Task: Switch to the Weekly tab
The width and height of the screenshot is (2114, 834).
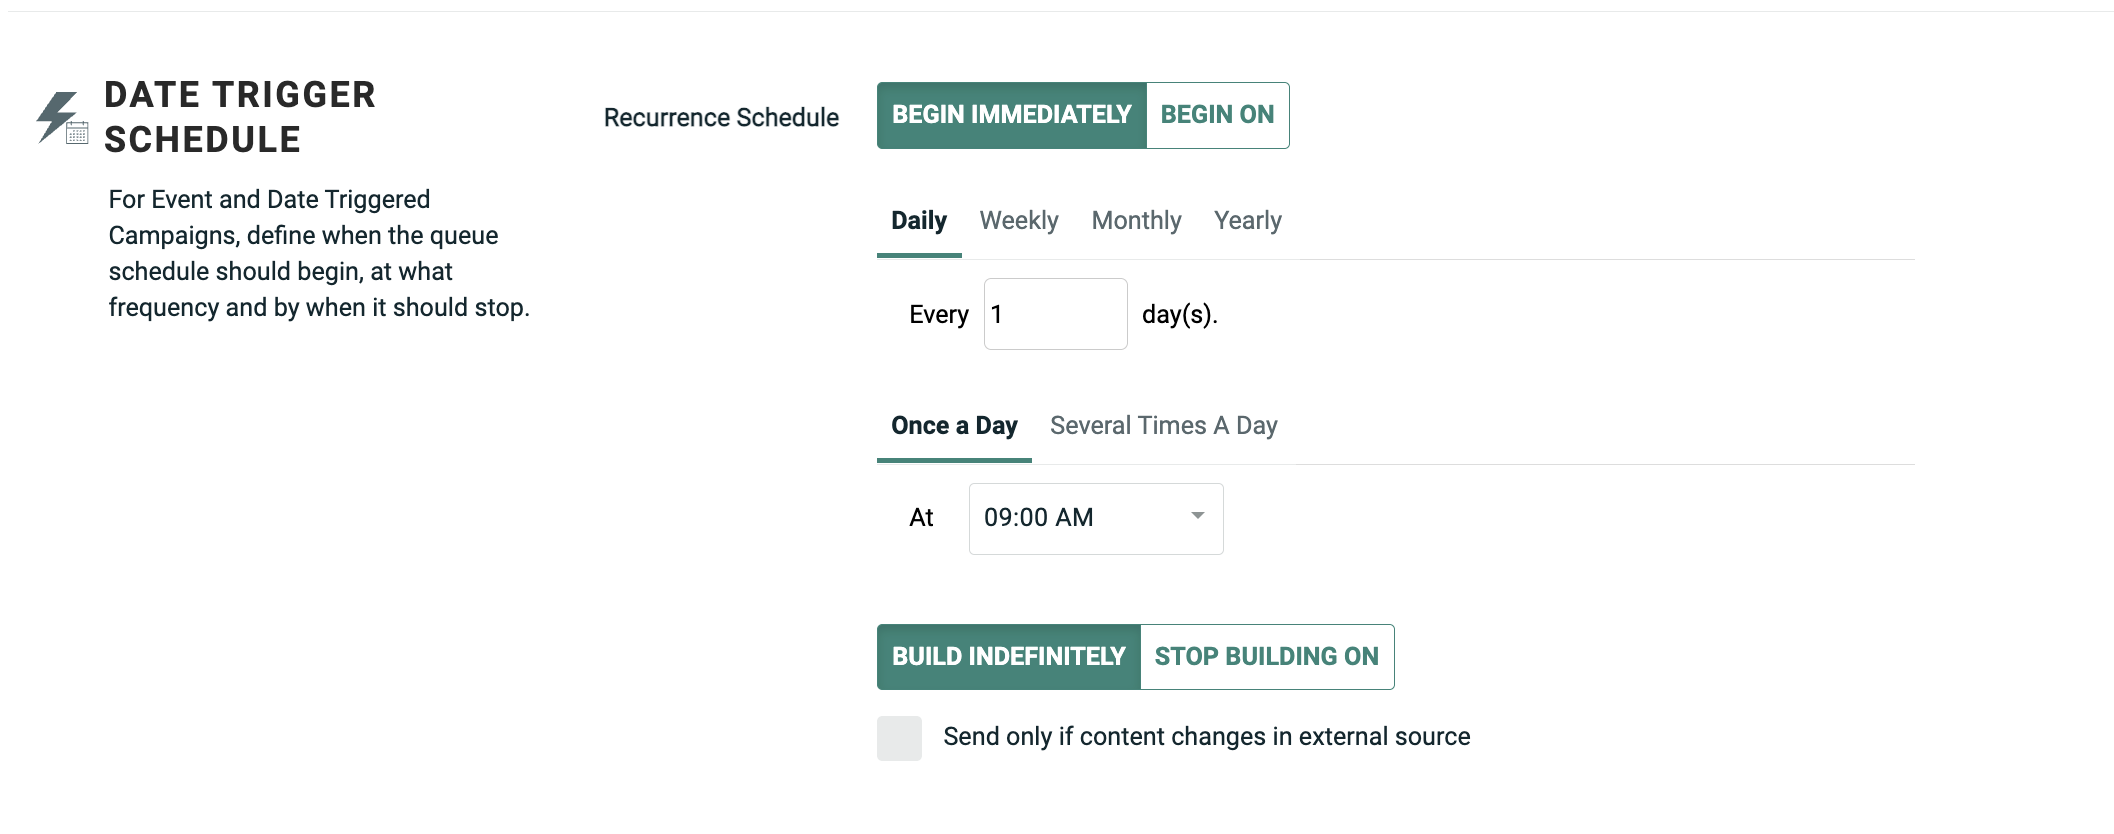Action: coord(1018,221)
